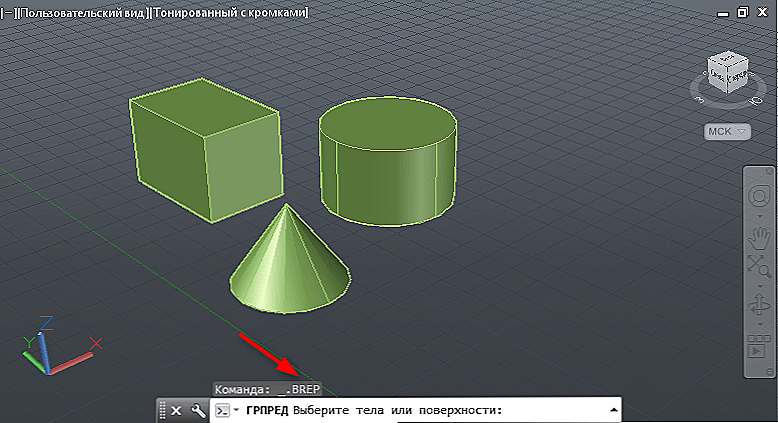Select the green cylinder solid
778x423 pixels.
click(388, 162)
